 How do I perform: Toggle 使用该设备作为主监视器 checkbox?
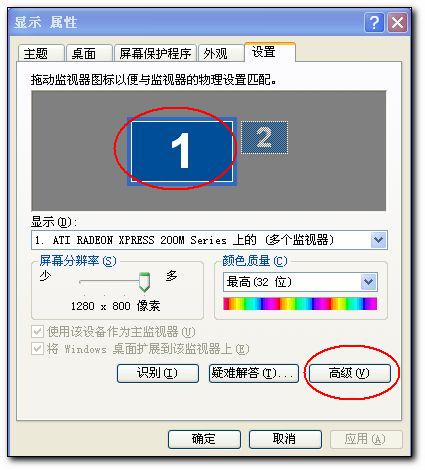point(37,332)
